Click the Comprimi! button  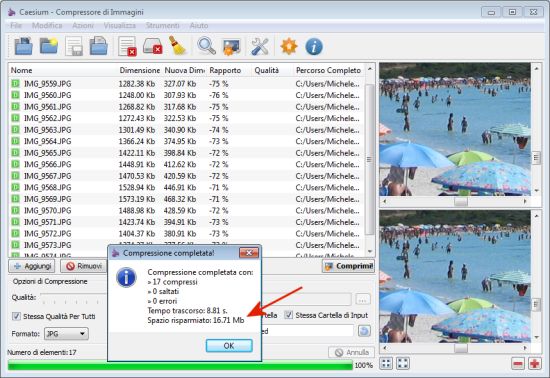click(348, 266)
